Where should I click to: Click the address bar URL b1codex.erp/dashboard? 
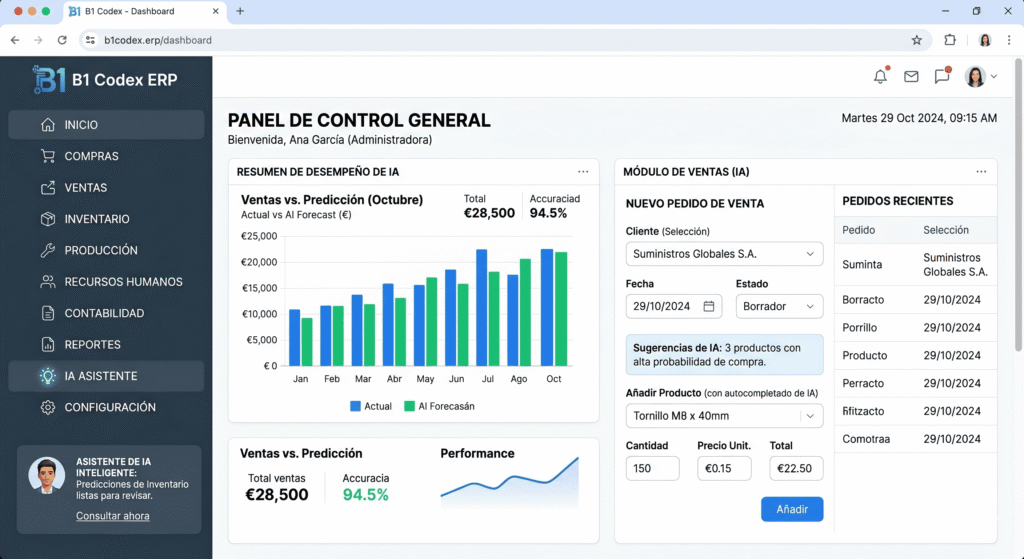tap(158, 40)
